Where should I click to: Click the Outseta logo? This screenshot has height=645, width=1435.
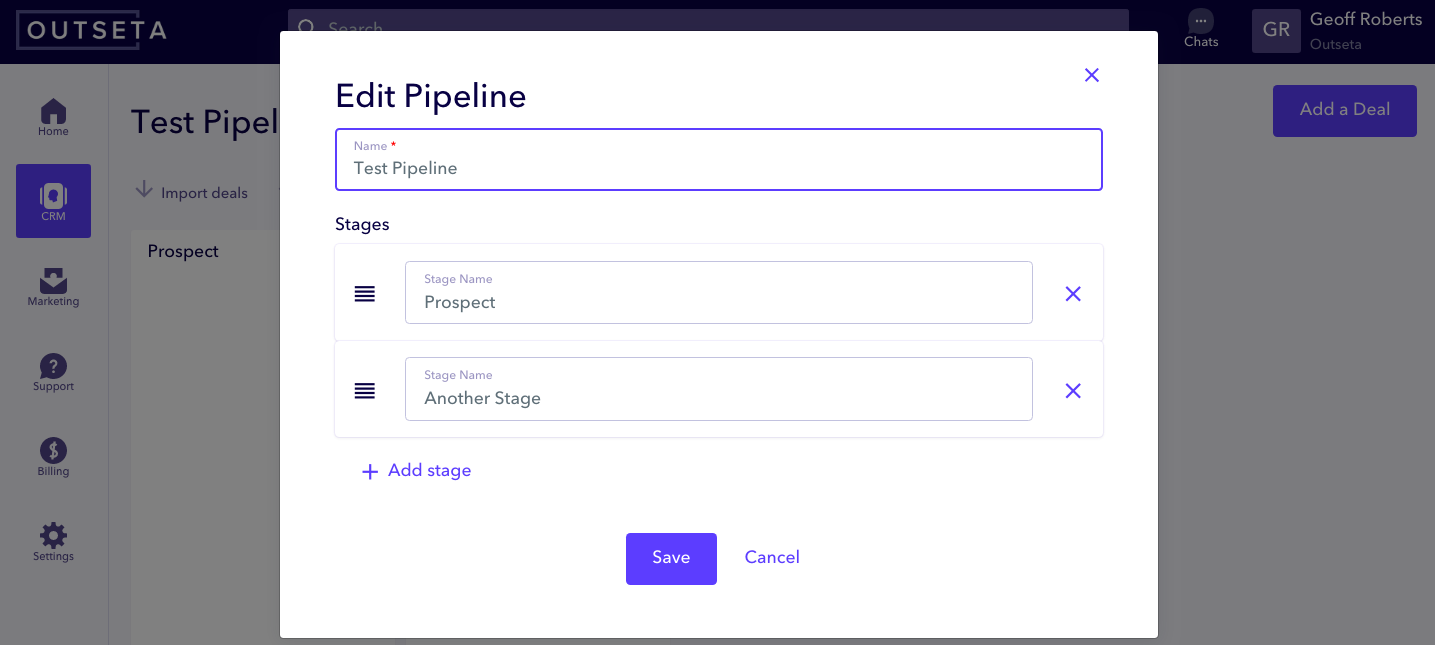91,30
